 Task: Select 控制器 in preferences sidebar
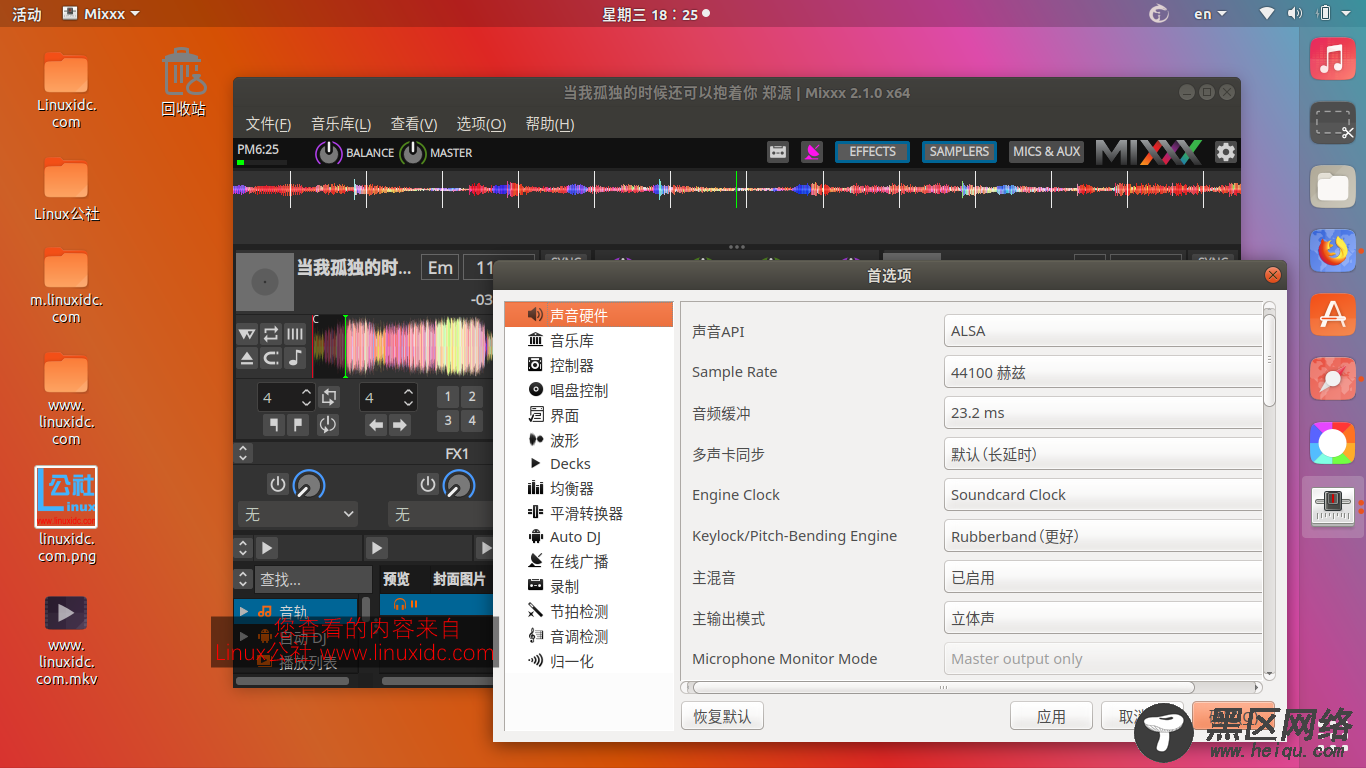coord(588,366)
